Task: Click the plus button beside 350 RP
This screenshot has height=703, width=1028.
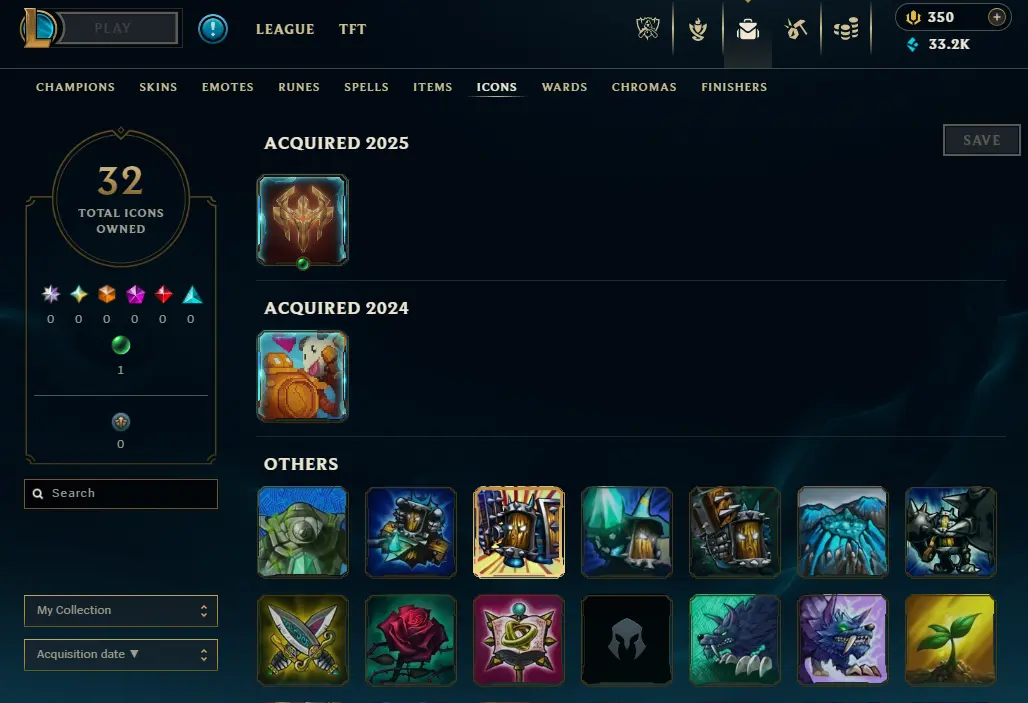Action: click(x=997, y=17)
